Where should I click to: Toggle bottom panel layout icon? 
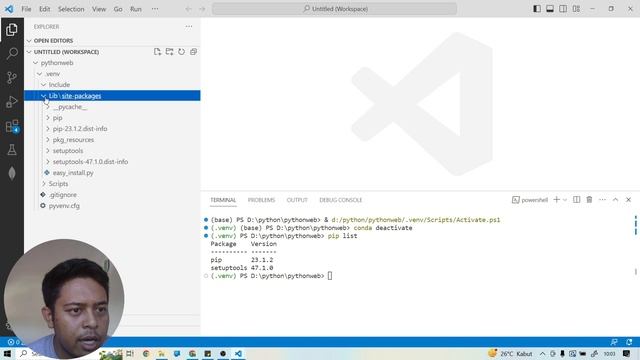(550, 9)
